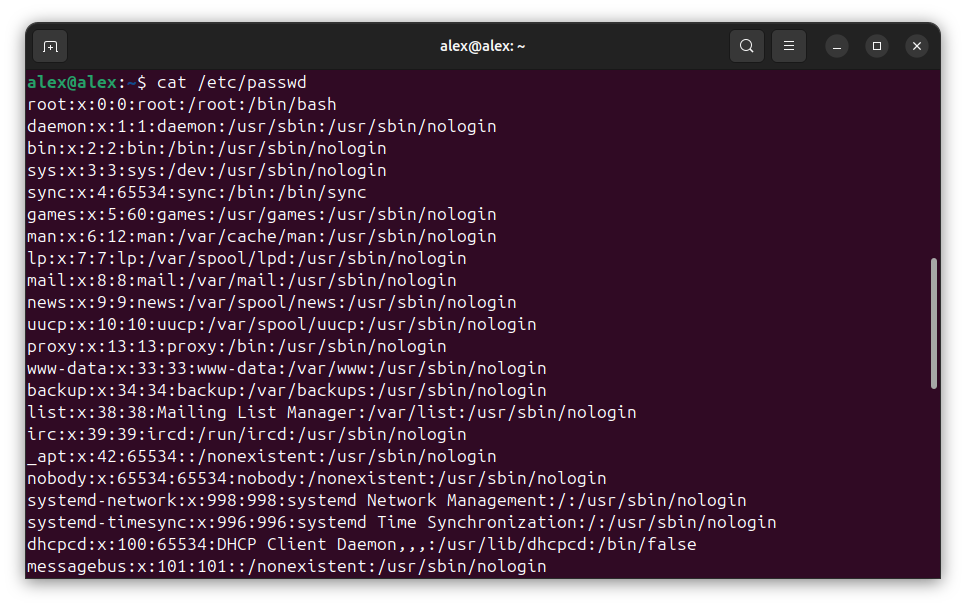This screenshot has height=607, width=966.
Task: Maximize the terminal window
Action: tap(877, 46)
